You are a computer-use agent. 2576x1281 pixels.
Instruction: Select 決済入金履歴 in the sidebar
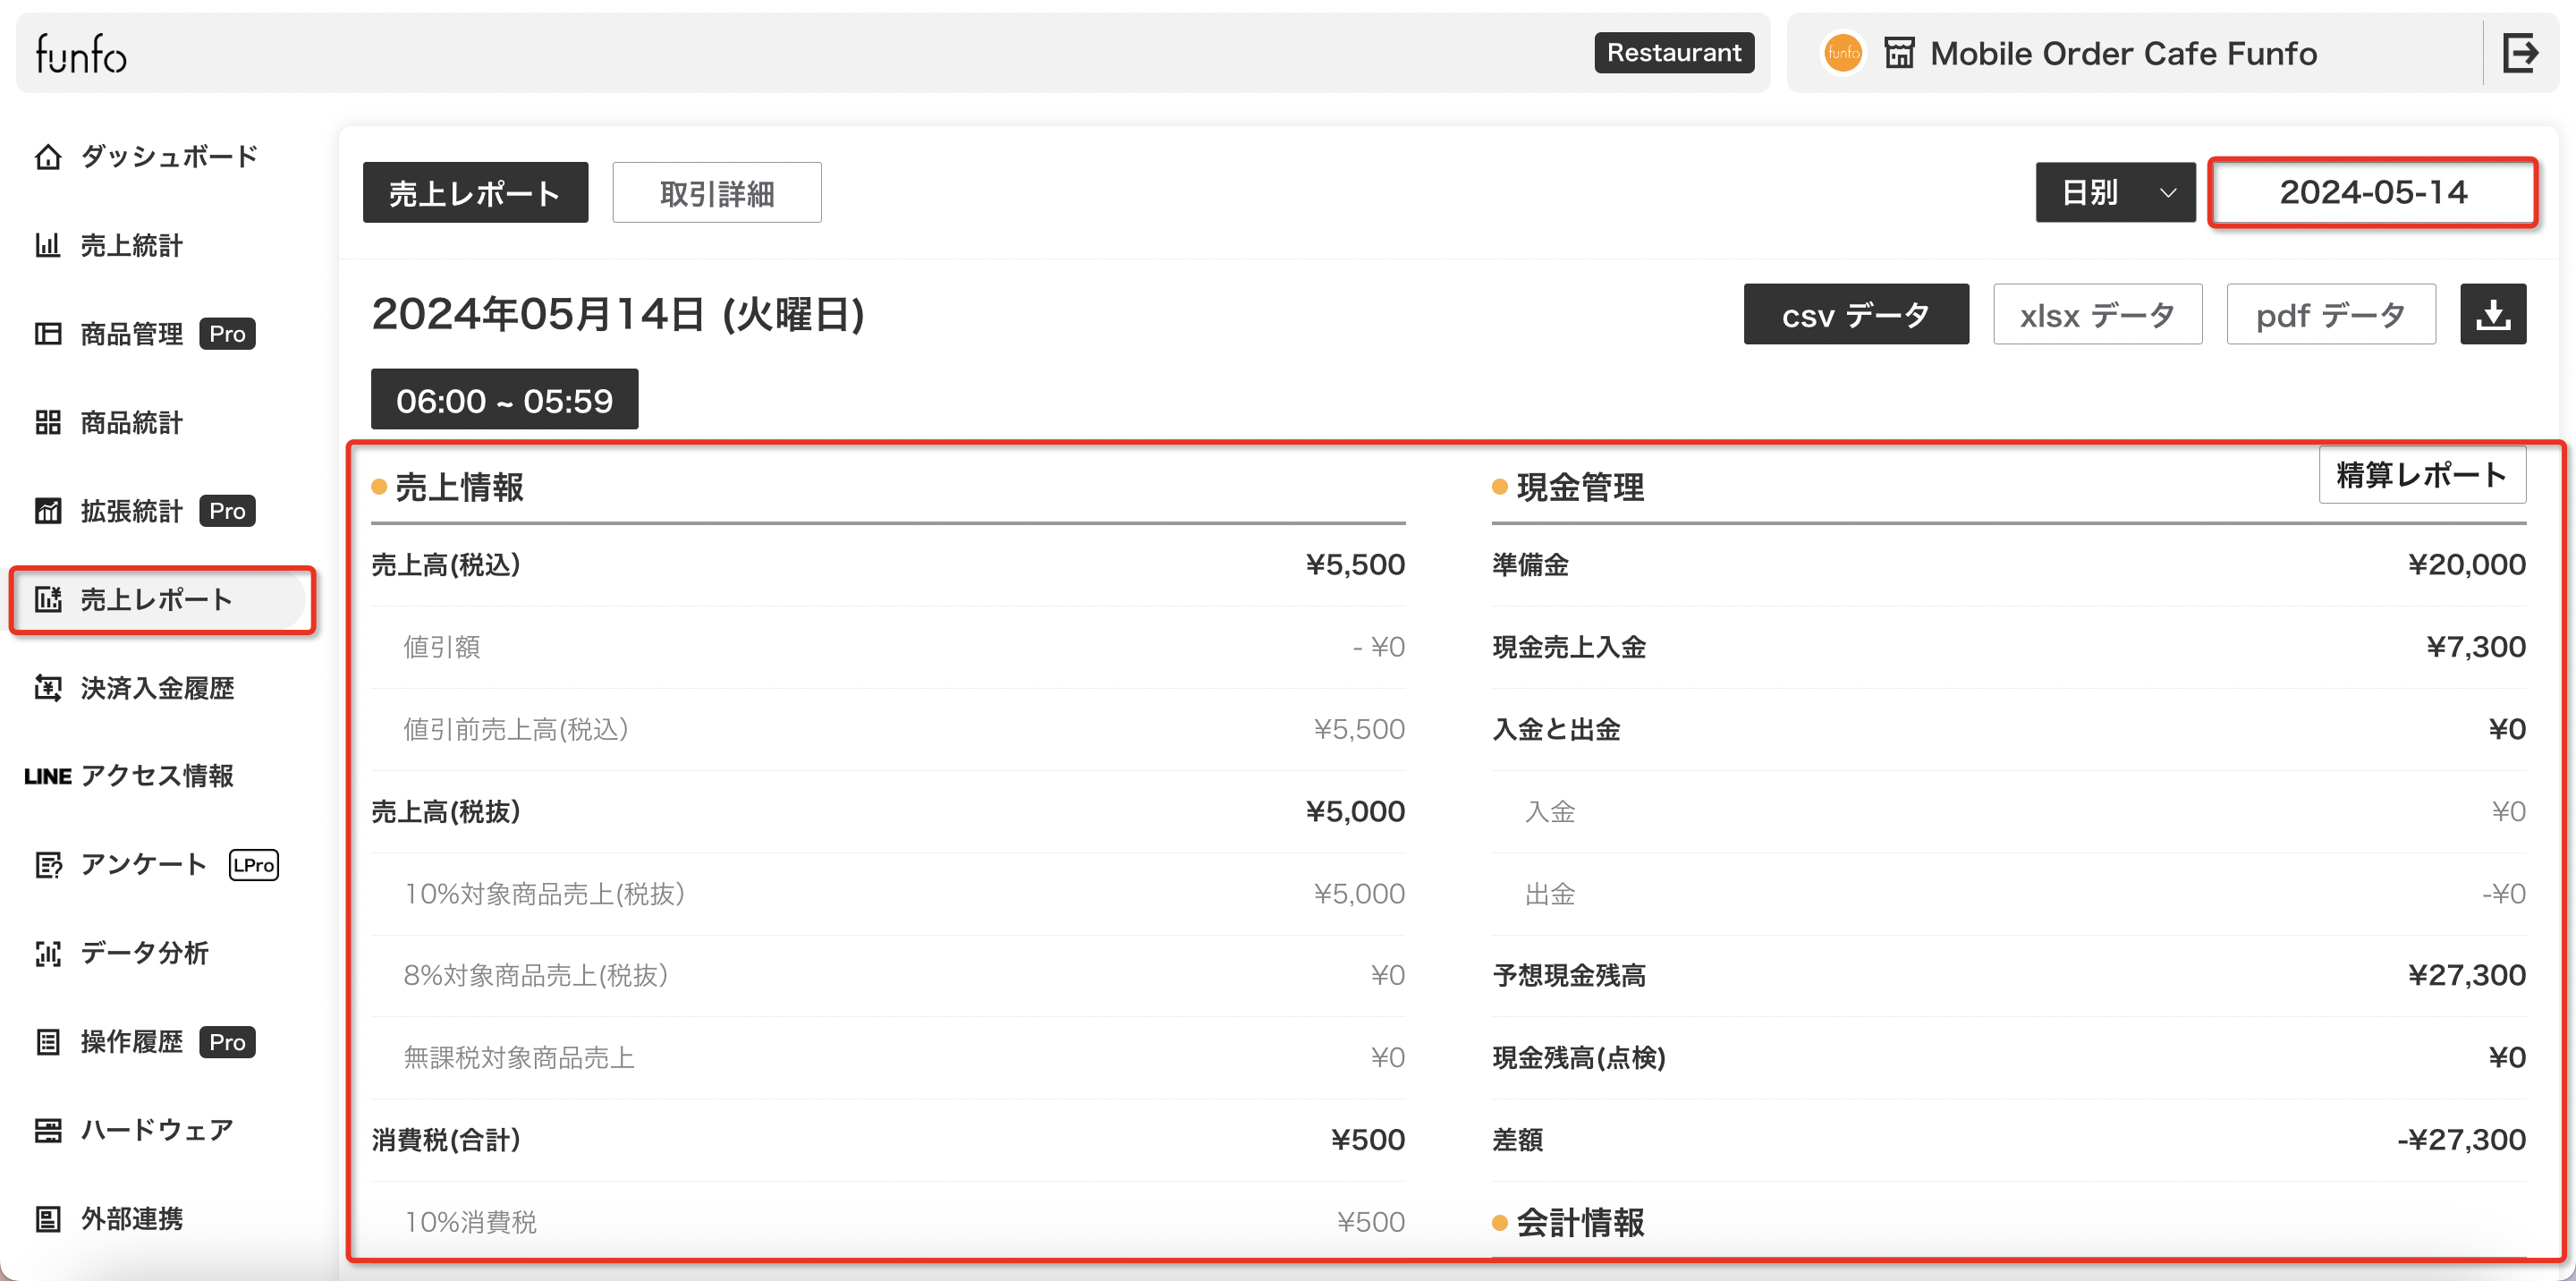[158, 688]
